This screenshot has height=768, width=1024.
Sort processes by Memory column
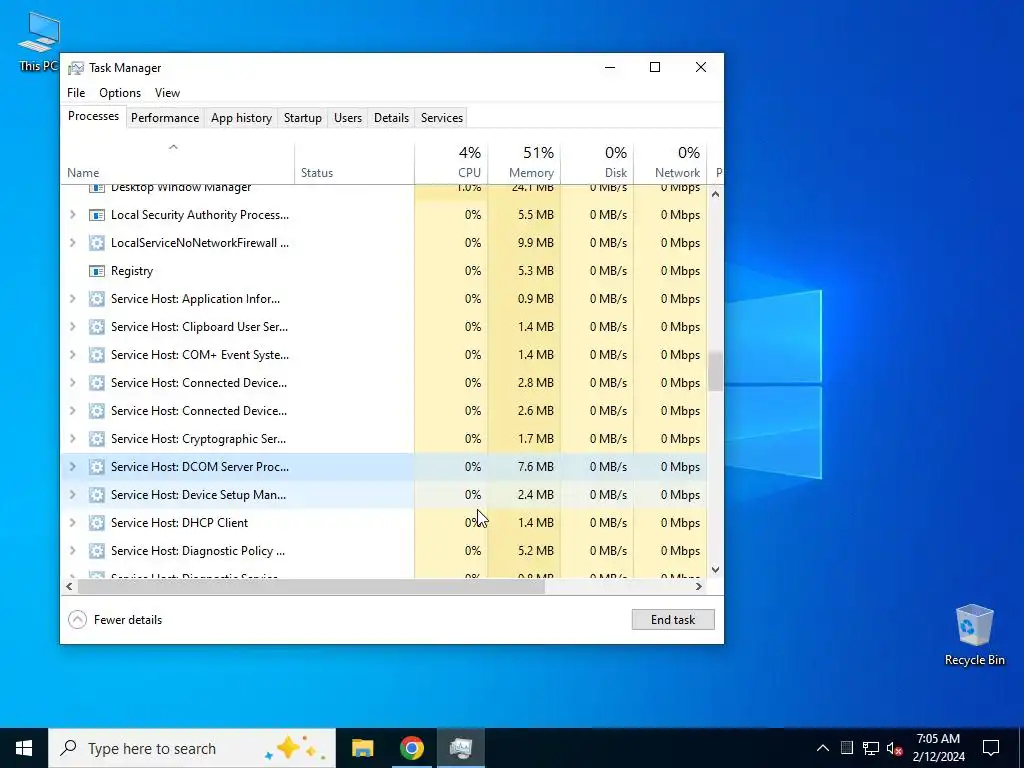pyautogui.click(x=524, y=163)
